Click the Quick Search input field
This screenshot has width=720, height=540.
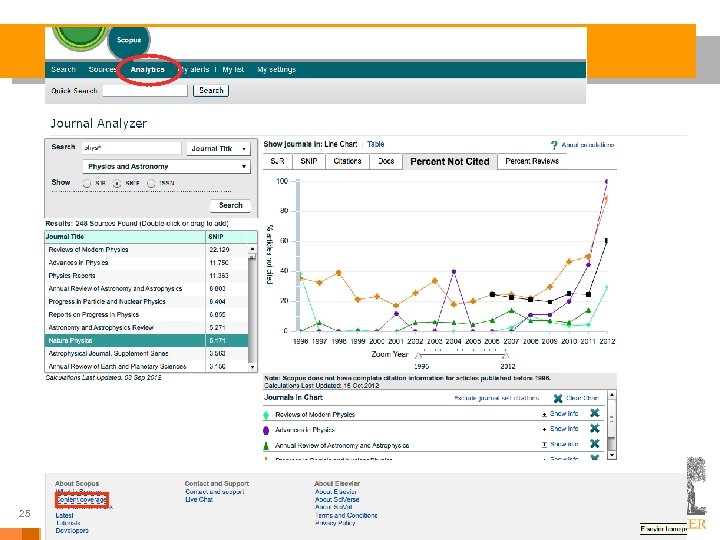tap(145, 90)
